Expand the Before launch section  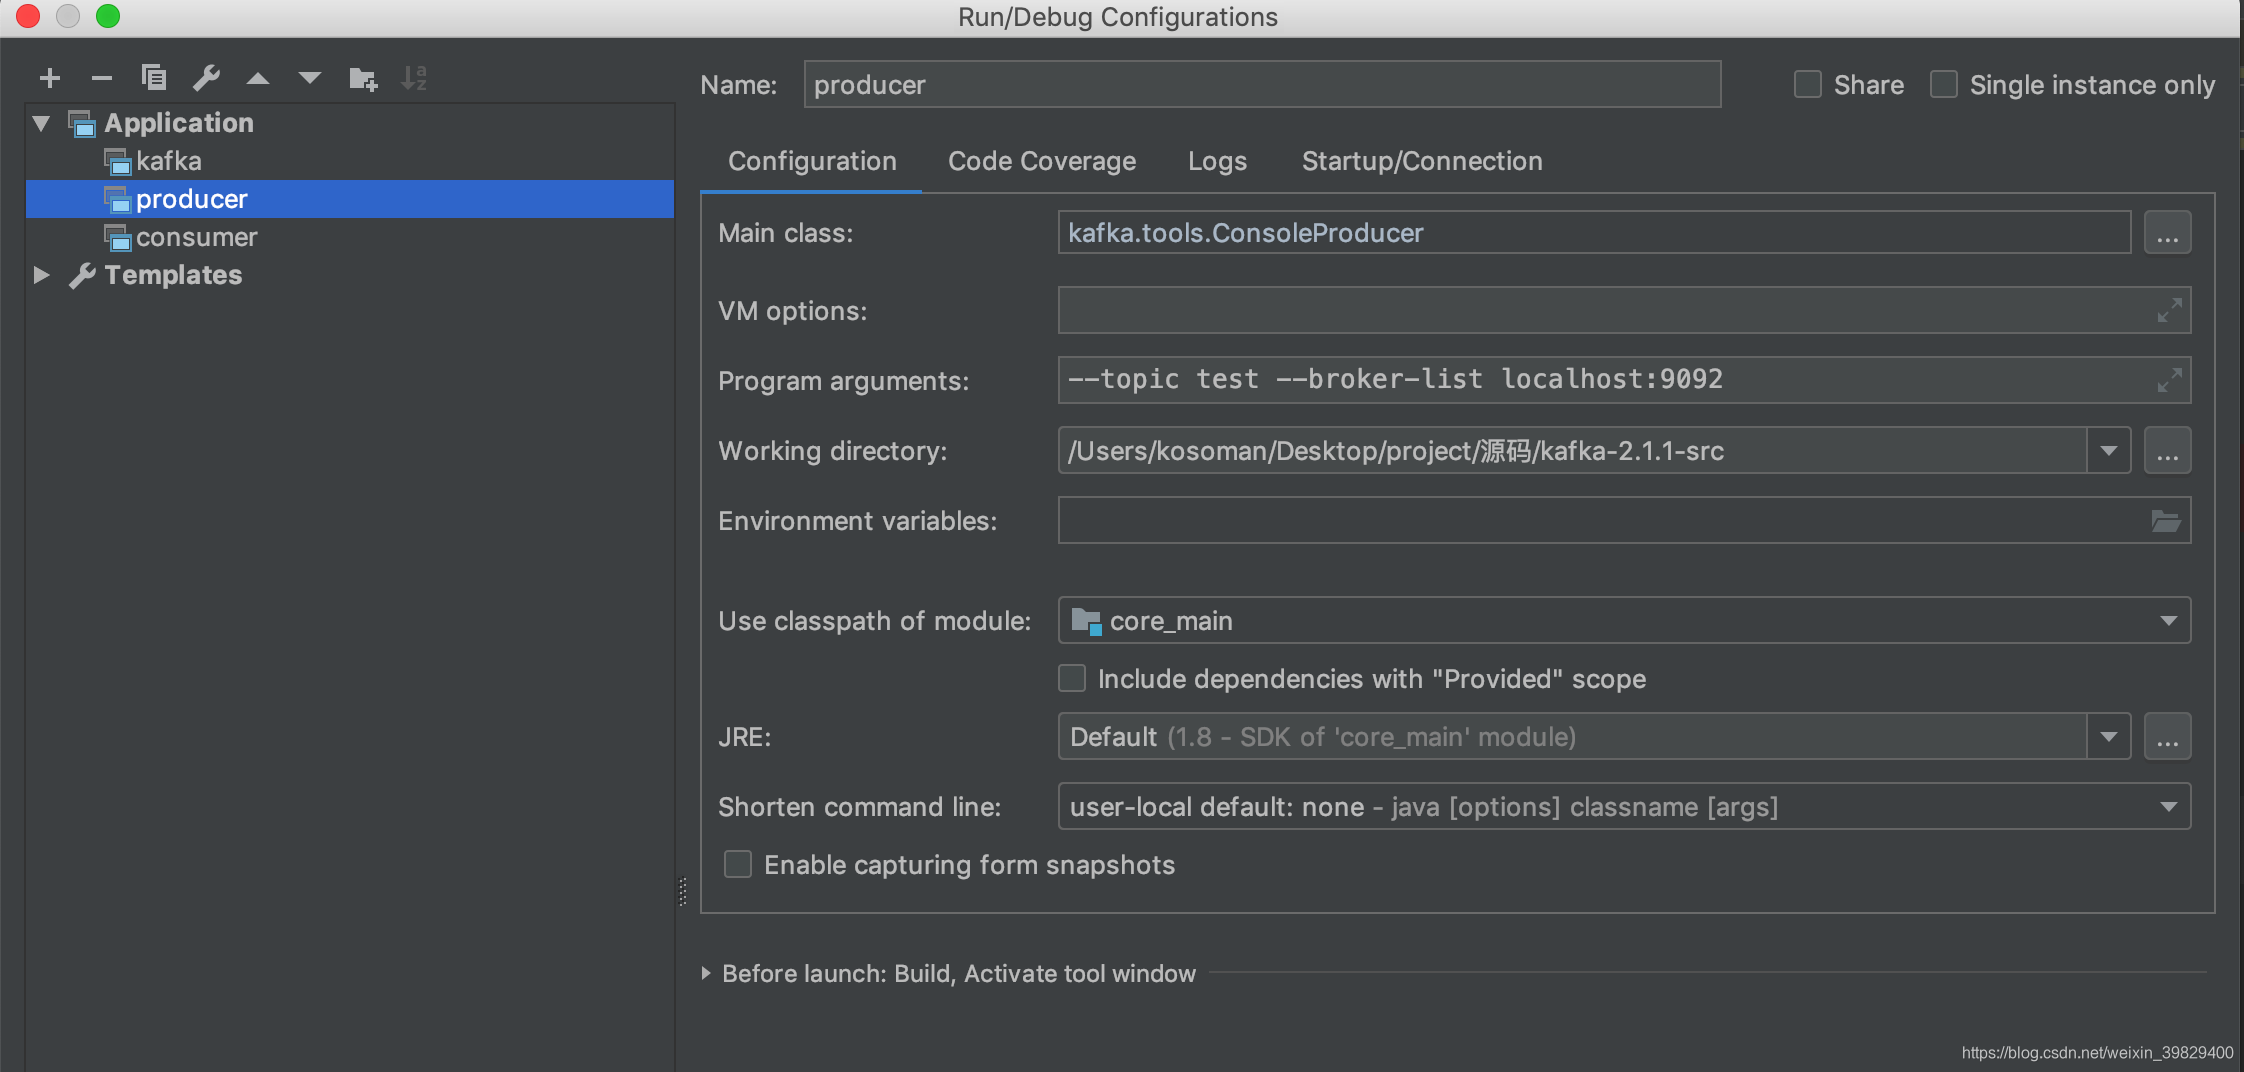(x=706, y=973)
